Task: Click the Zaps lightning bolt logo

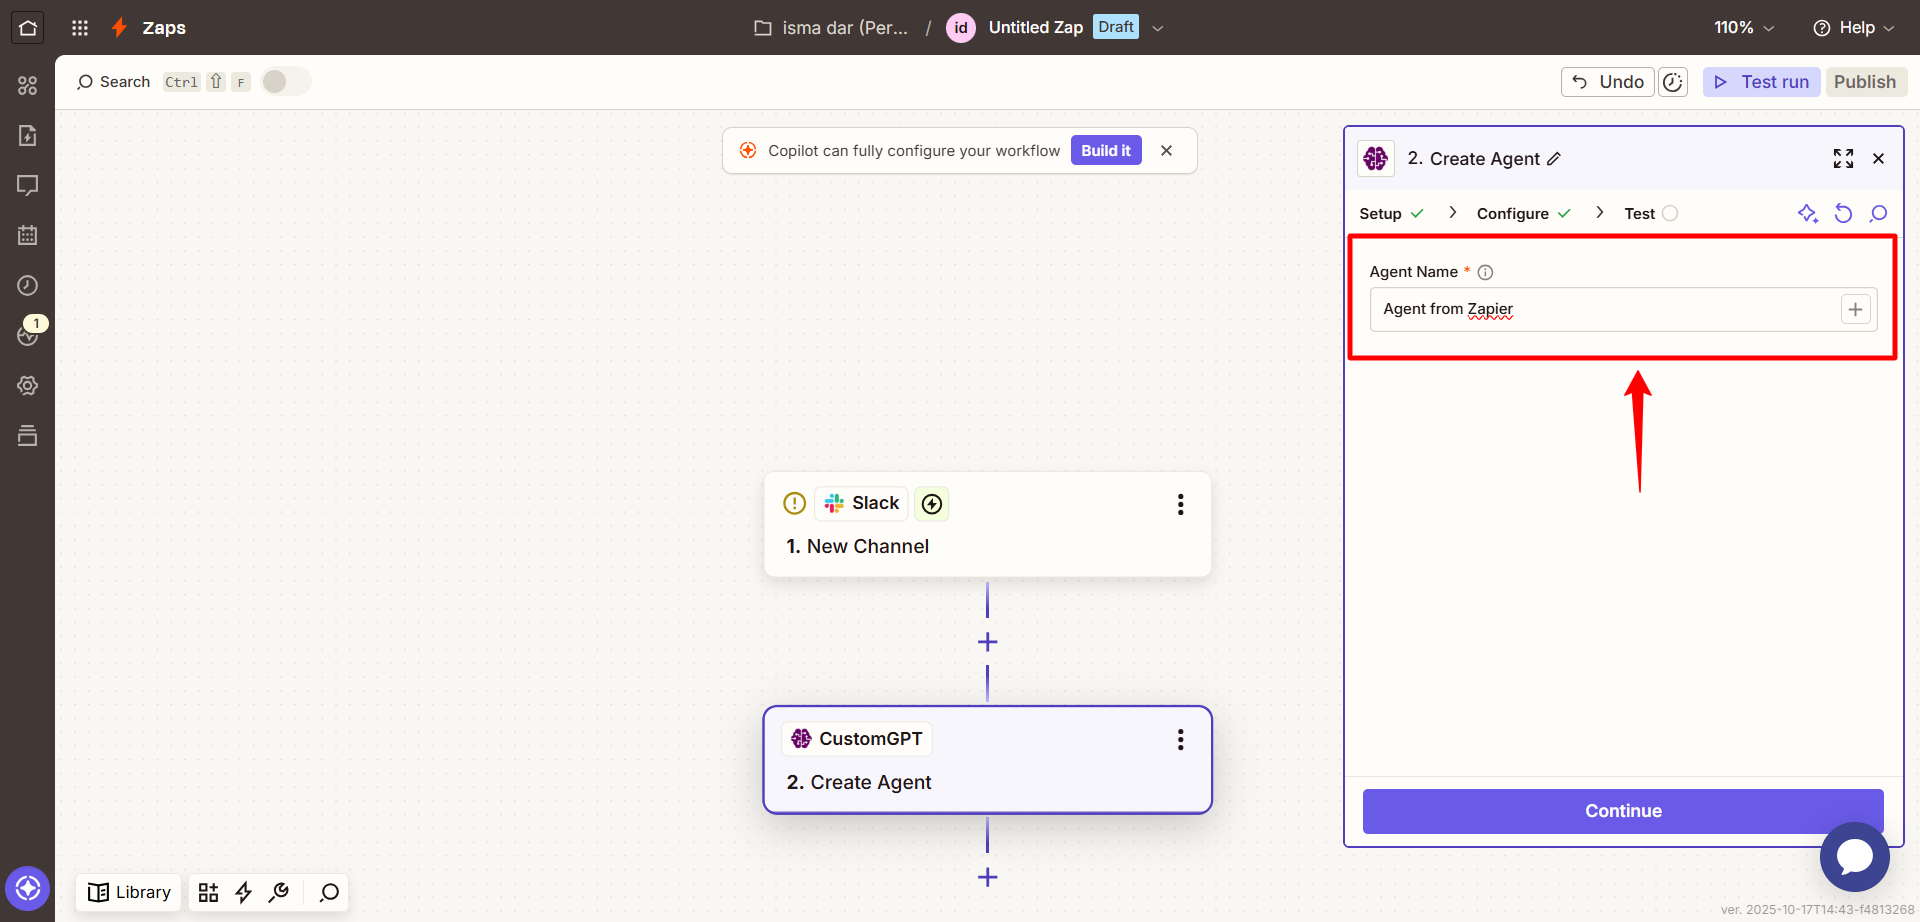Action: (x=119, y=27)
